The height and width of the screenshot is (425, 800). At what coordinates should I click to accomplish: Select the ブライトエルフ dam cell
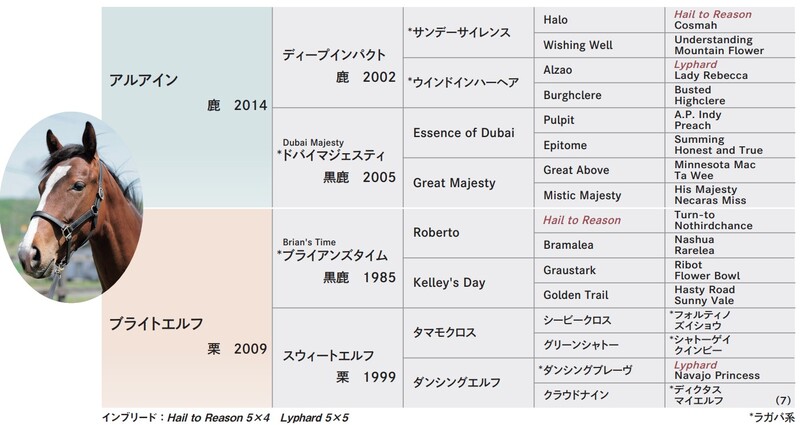click(187, 308)
